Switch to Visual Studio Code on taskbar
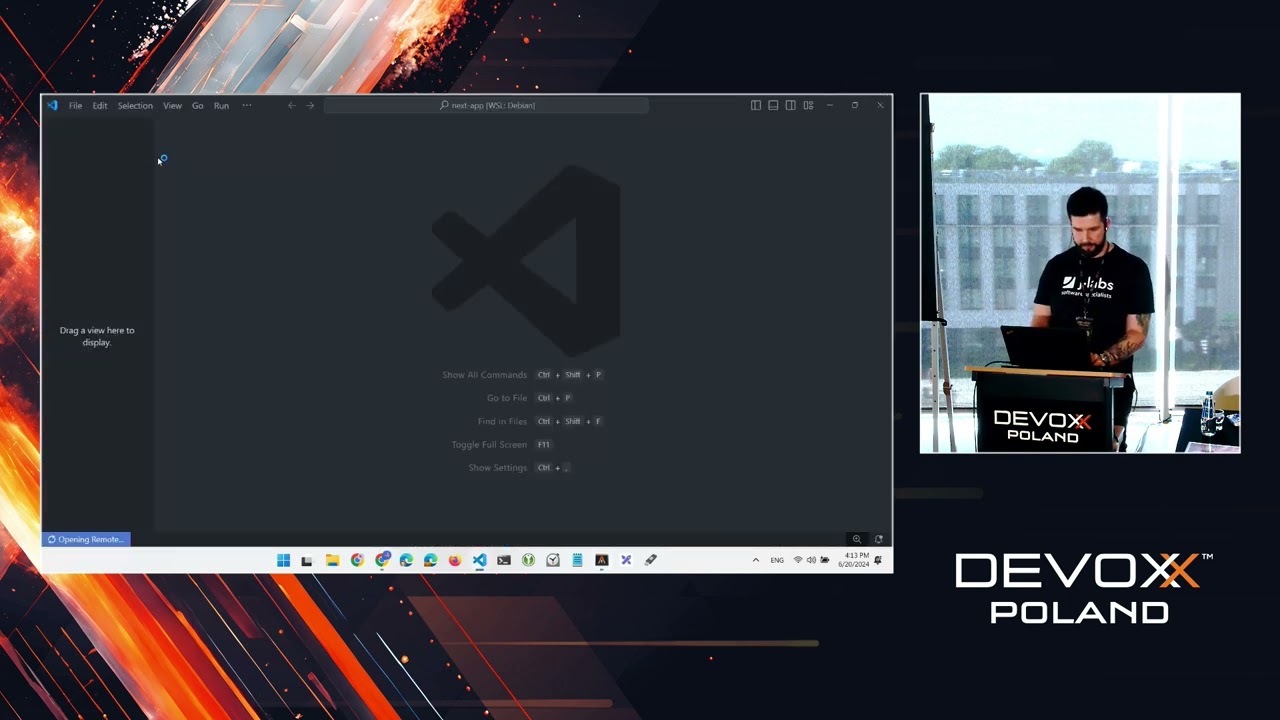Screen dimensions: 1280x720 pos(479,560)
